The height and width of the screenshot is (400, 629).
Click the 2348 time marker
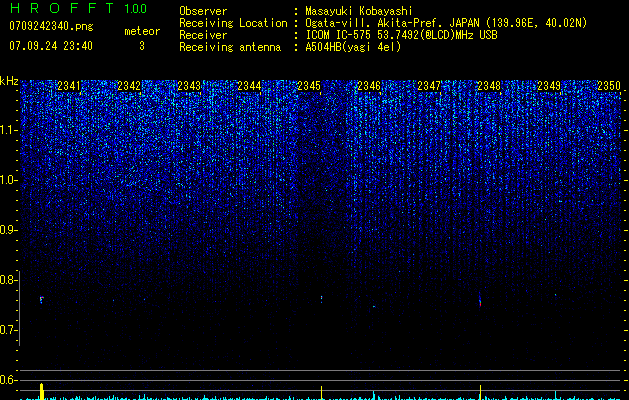pyautogui.click(x=489, y=86)
